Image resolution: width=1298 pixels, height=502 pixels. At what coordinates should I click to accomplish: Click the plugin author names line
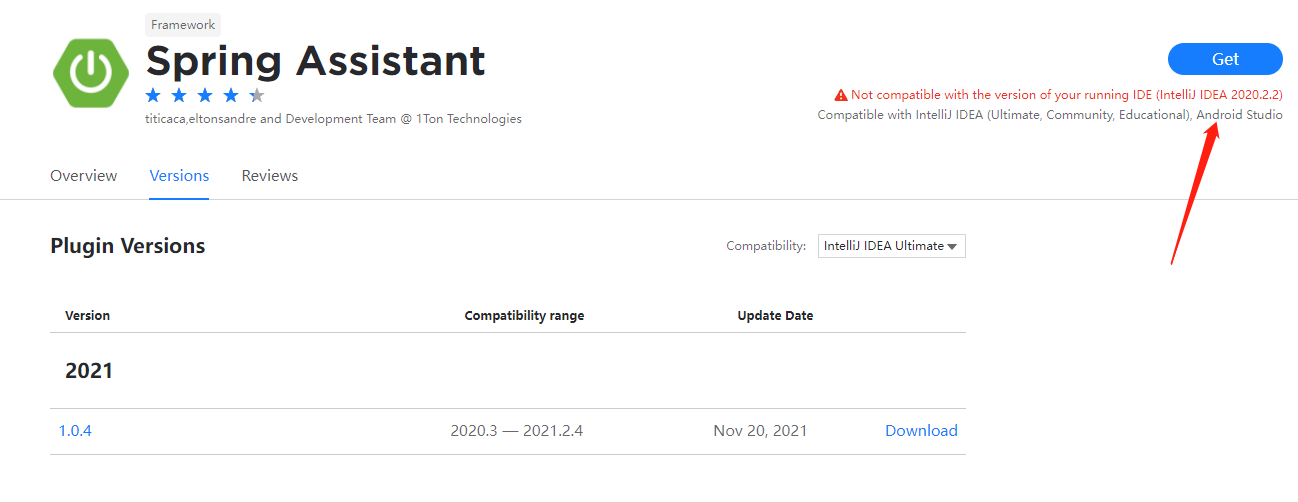tap(334, 119)
